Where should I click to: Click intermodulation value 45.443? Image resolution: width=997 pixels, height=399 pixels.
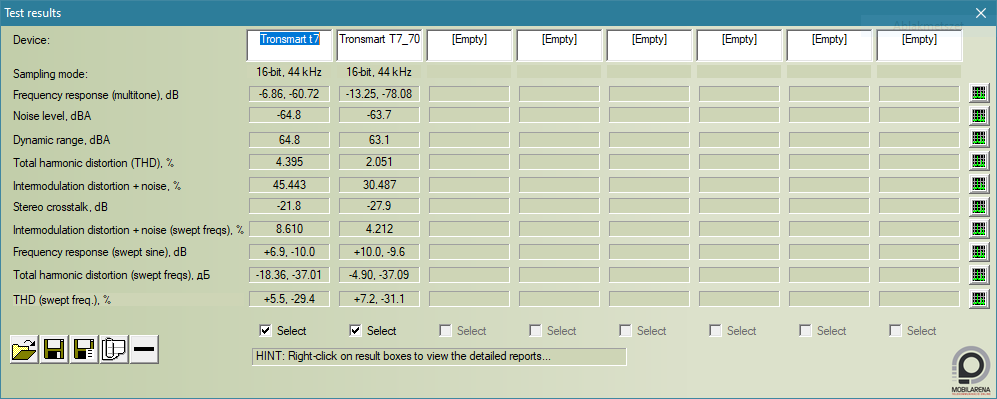[289, 185]
